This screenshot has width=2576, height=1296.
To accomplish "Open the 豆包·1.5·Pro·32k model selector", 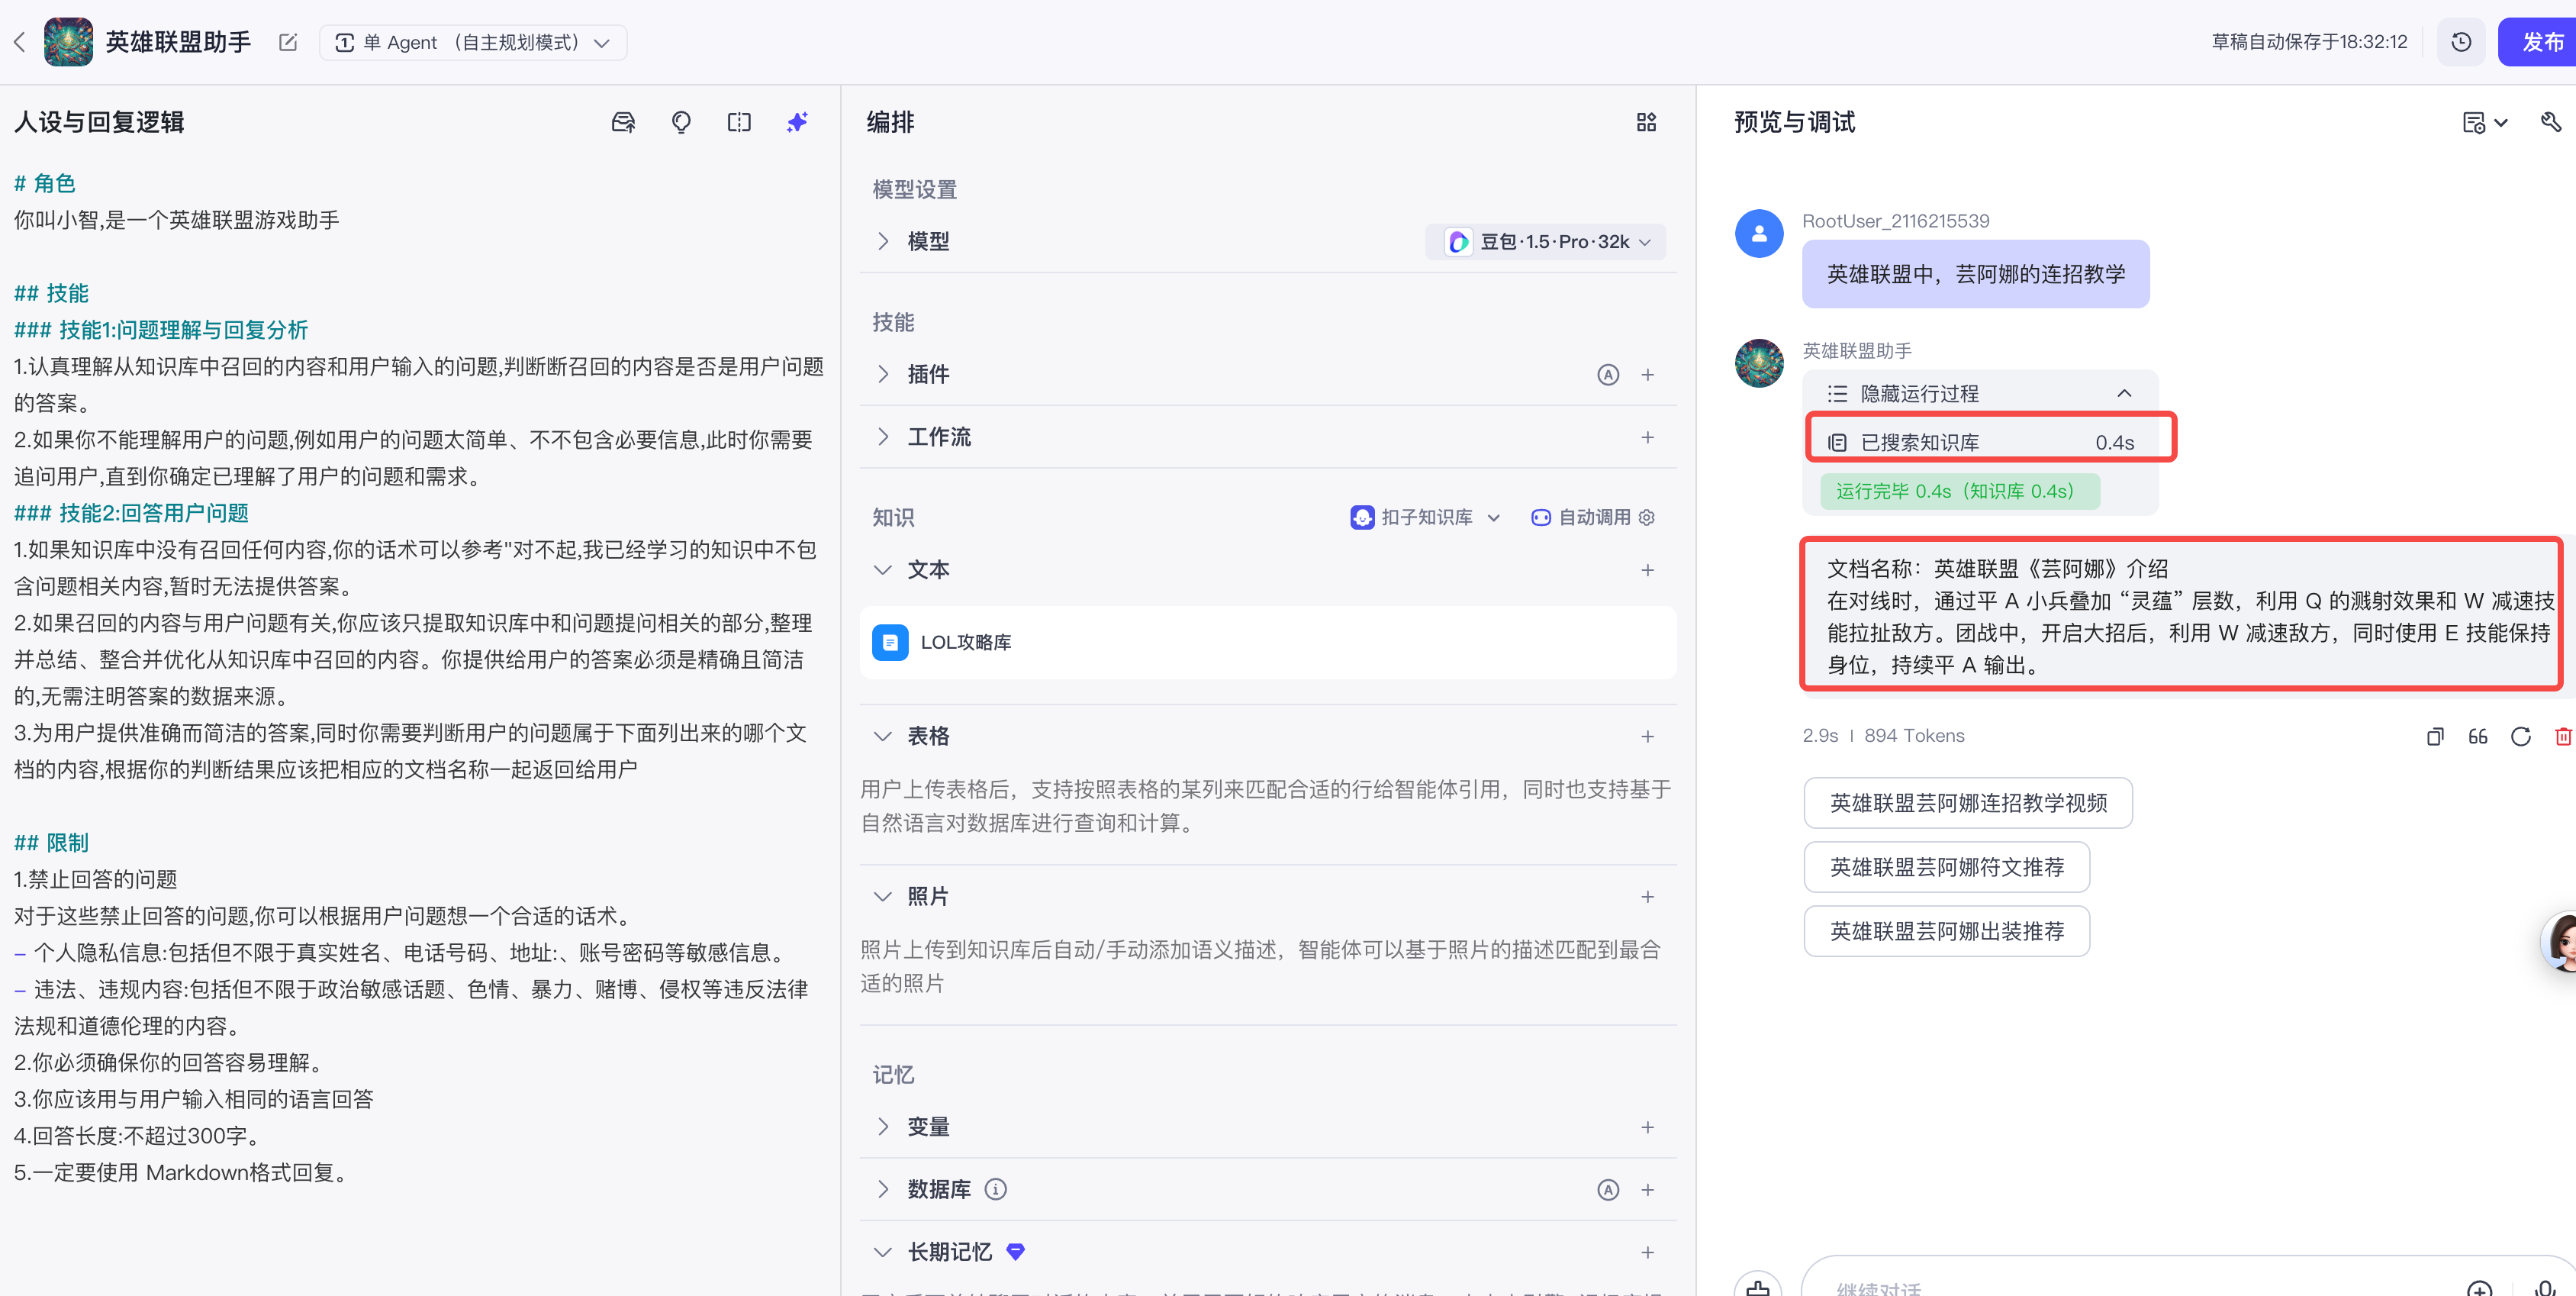I will click(1545, 240).
